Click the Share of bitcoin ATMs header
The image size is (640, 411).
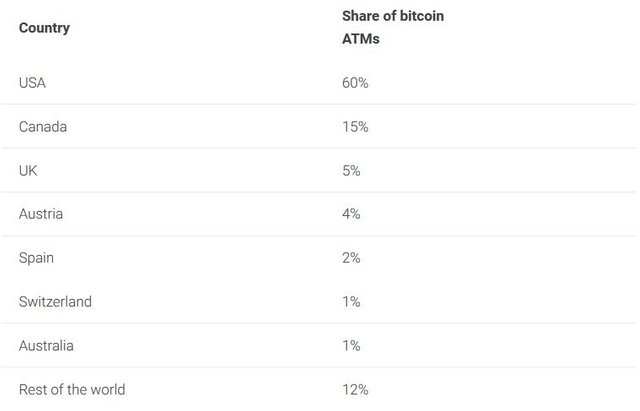point(393,28)
